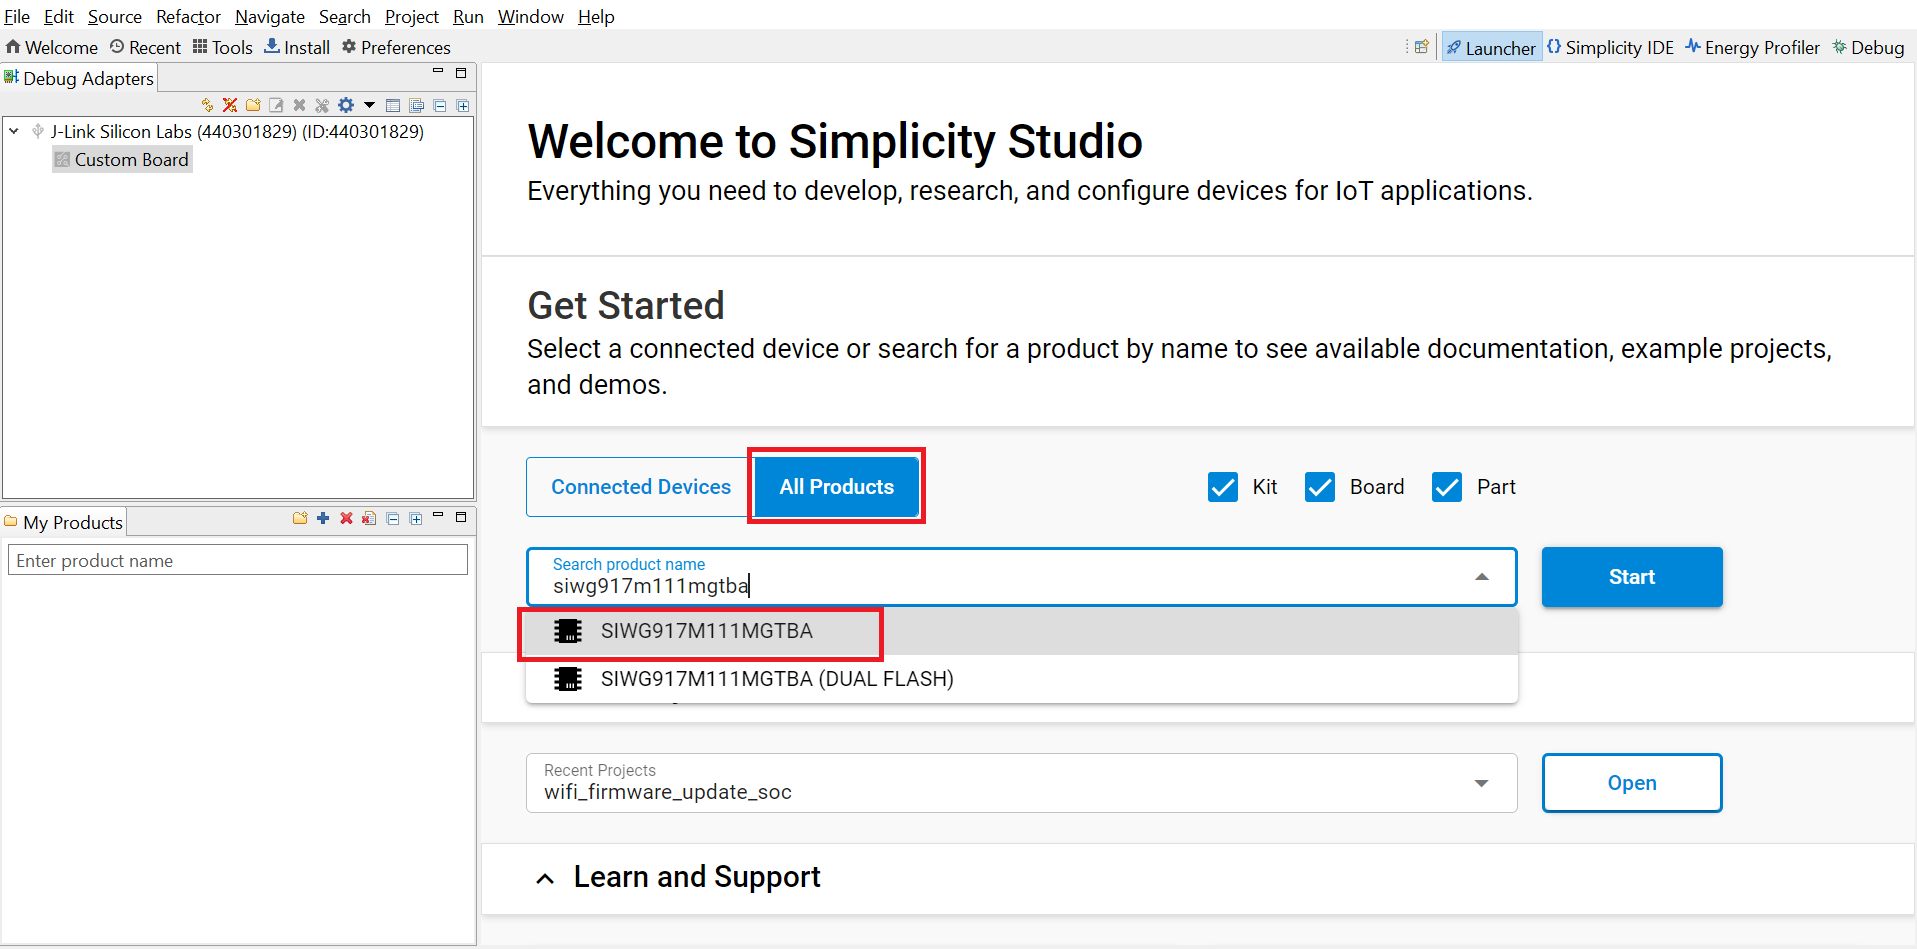
Task: Click the blue plus icon in My Products
Action: point(323,518)
